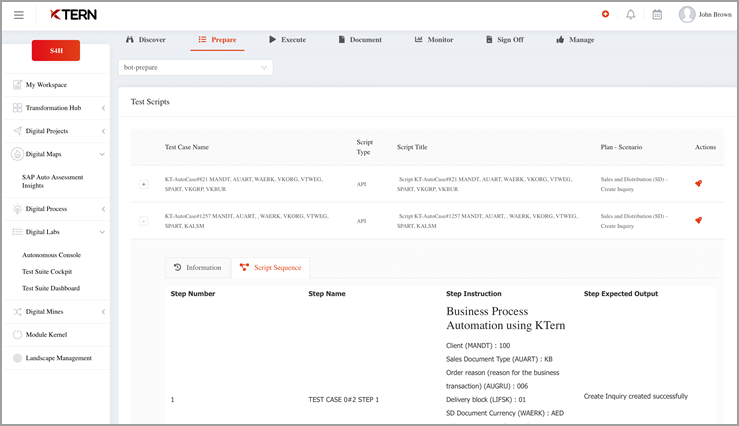Click the John Brown username
The width and height of the screenshot is (739, 426).
(x=715, y=15)
